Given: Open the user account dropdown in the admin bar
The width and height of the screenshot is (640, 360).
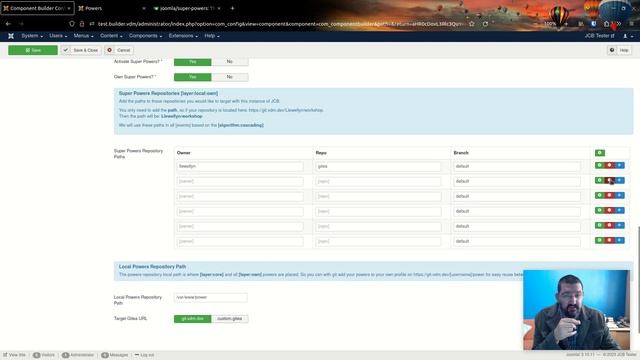Looking at the screenshot, I should [628, 36].
